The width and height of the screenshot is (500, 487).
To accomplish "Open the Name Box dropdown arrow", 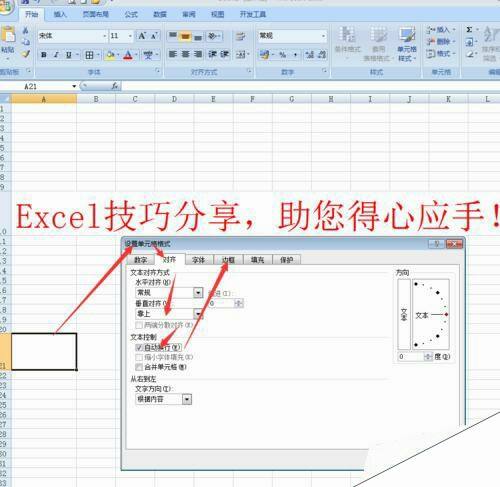I will click(74, 86).
